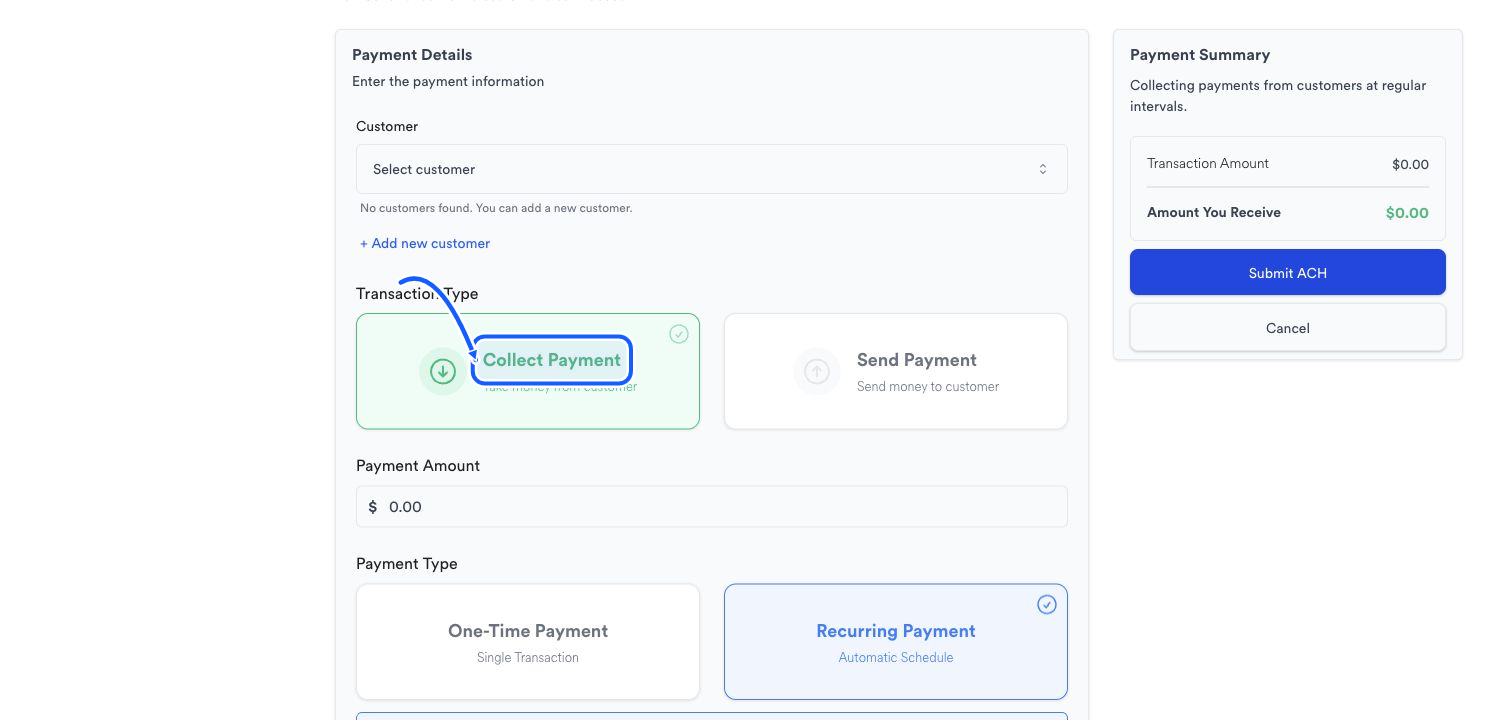1500x720 pixels.
Task: Select One-Time Payment option
Action: [x=528, y=642]
